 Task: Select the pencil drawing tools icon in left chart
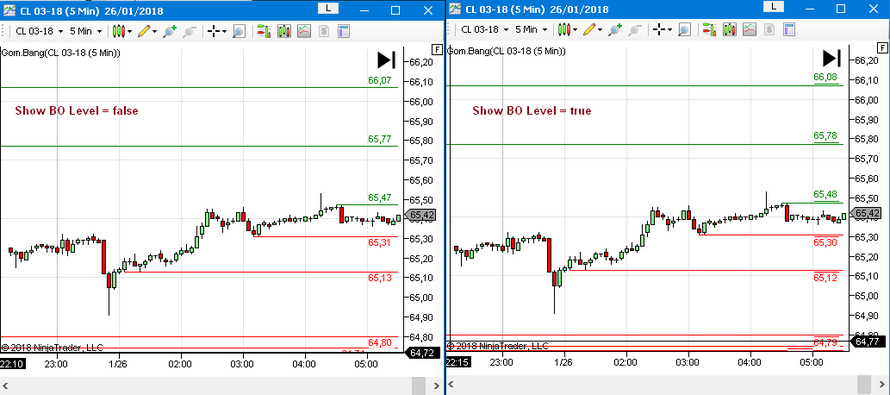(x=144, y=31)
